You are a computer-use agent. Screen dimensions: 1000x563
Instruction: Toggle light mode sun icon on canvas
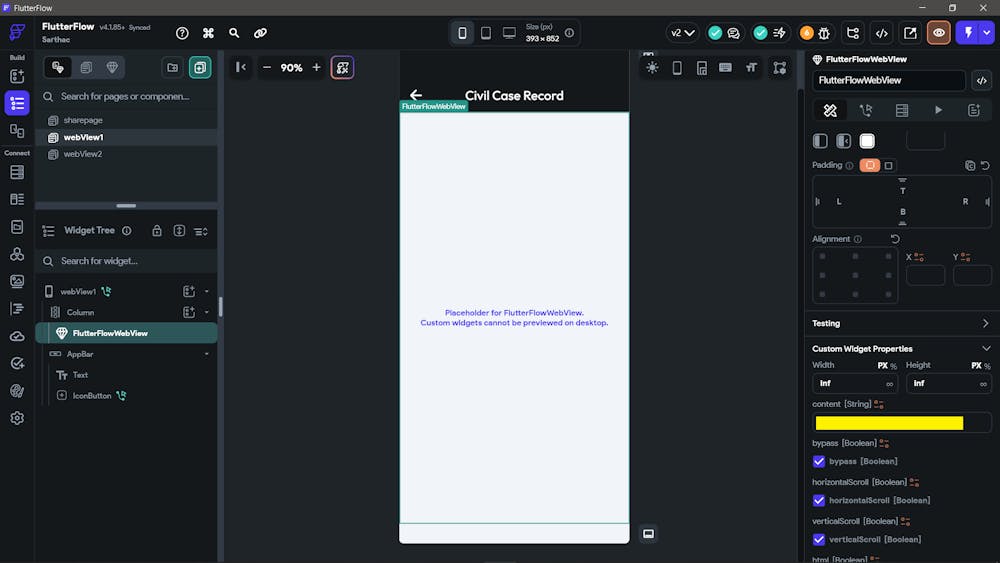coord(652,68)
